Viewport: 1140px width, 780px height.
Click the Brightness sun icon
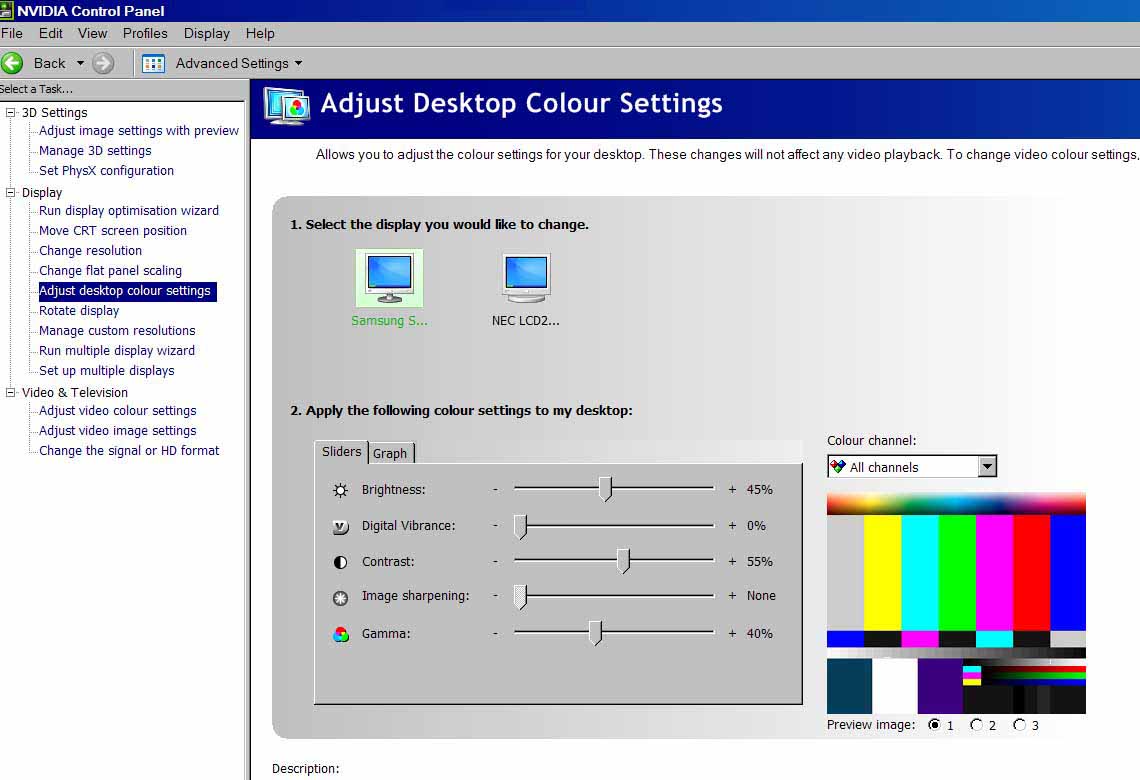pyautogui.click(x=341, y=490)
